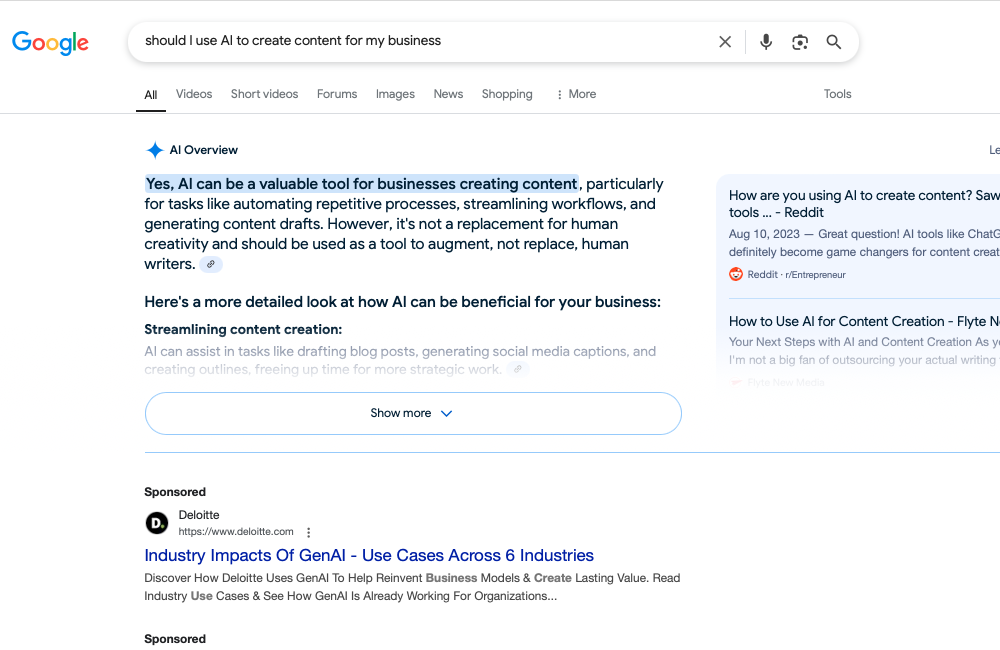
Task: Click the Google logo
Action: point(50,43)
